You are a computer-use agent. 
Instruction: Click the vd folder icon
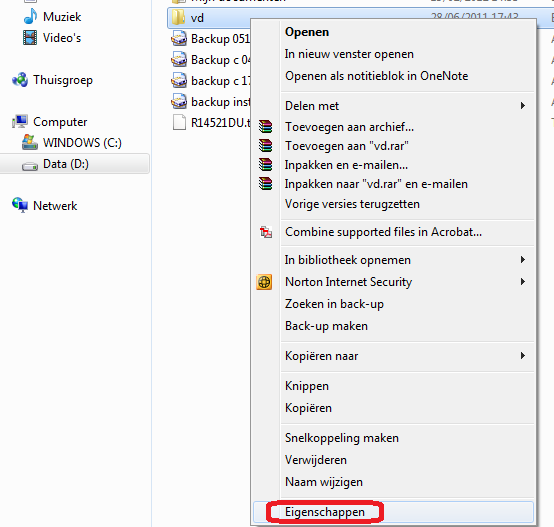(178, 17)
